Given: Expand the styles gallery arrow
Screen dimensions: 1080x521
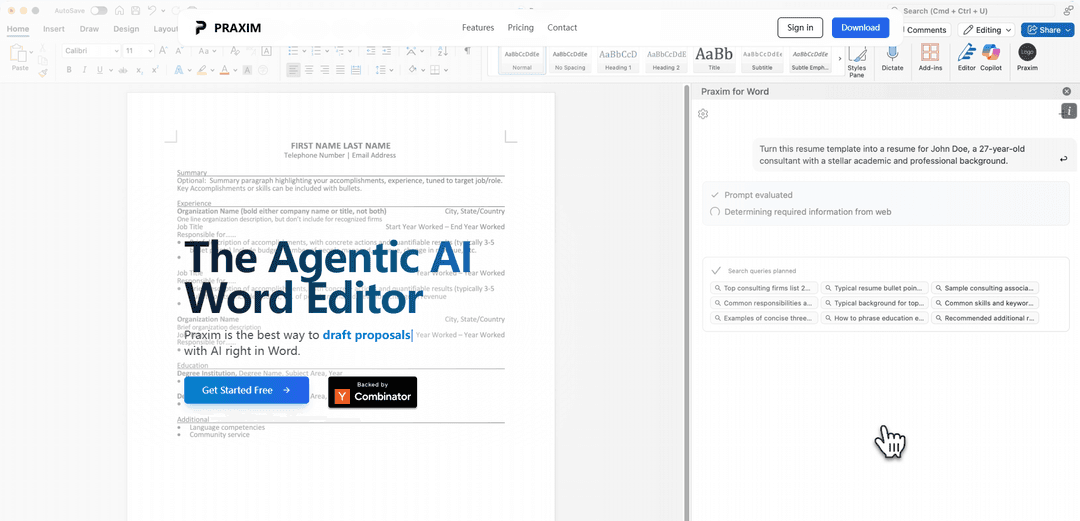Looking at the screenshot, I should (x=839, y=58).
